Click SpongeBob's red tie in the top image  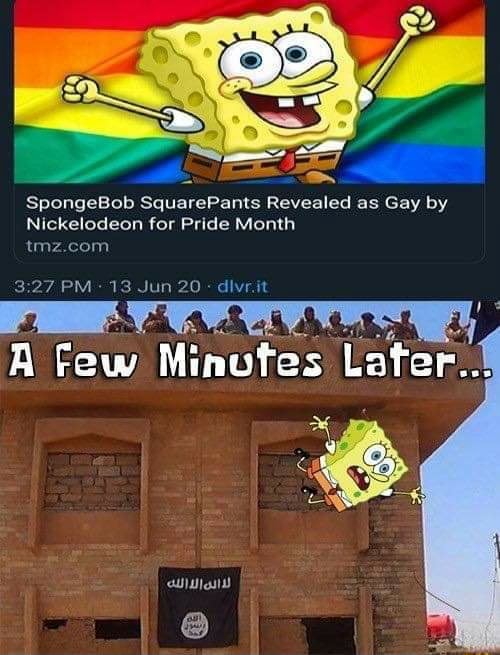[287, 160]
